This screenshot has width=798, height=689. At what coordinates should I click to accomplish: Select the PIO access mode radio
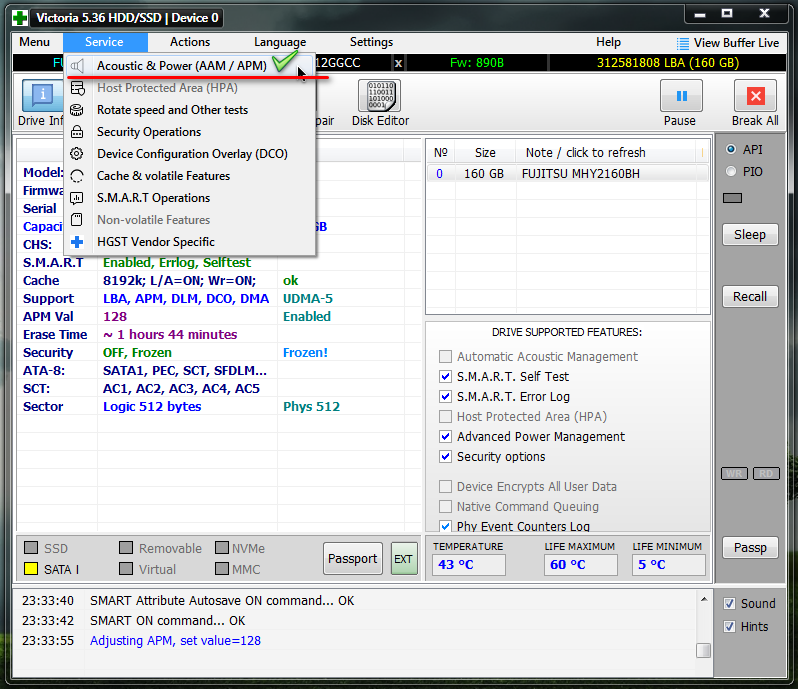pyautogui.click(x=731, y=171)
